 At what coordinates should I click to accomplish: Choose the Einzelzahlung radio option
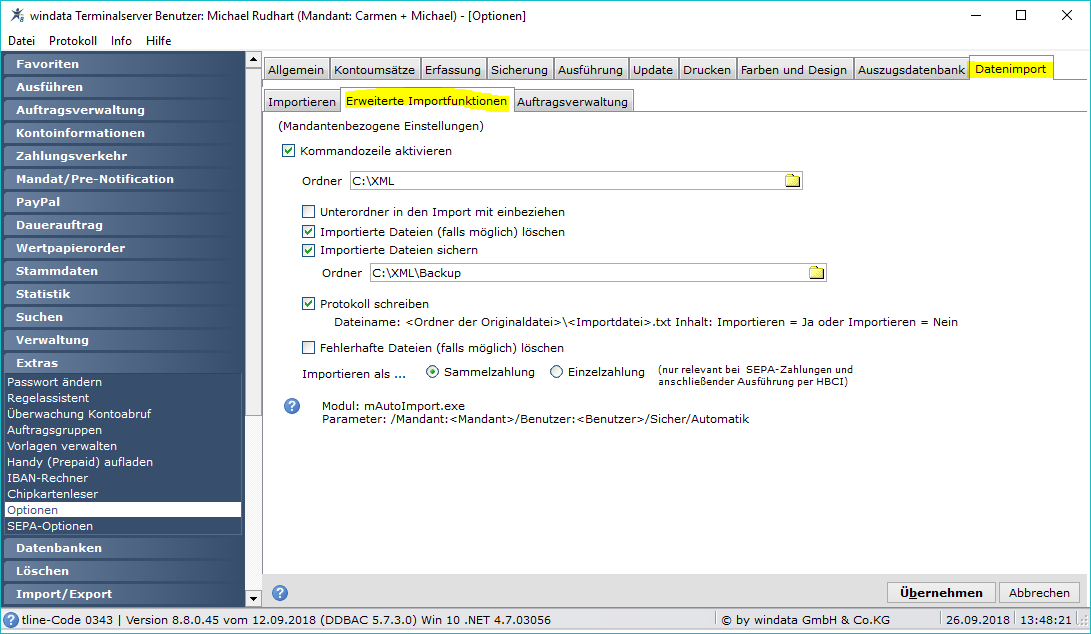point(556,372)
